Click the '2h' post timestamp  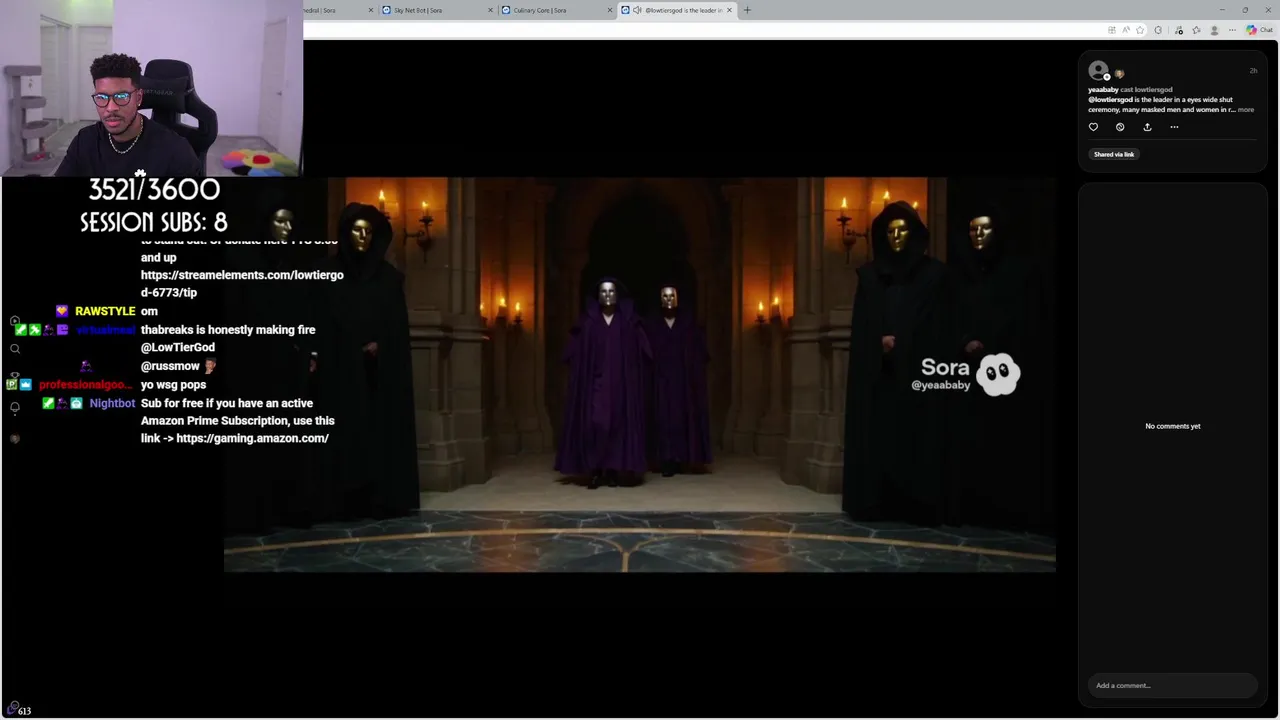(1253, 71)
